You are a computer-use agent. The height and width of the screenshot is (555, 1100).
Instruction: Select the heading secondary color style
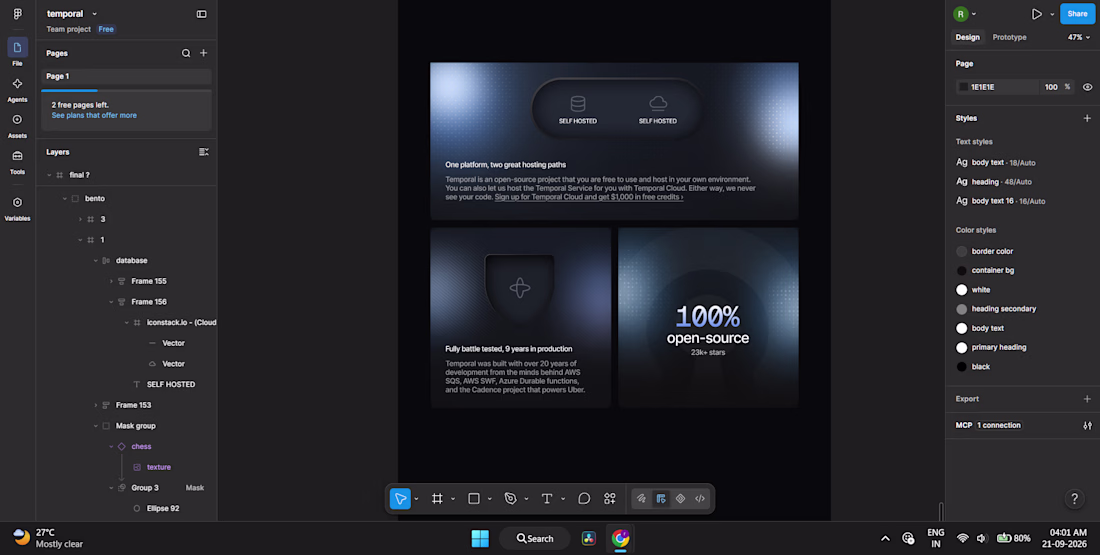pos(996,309)
